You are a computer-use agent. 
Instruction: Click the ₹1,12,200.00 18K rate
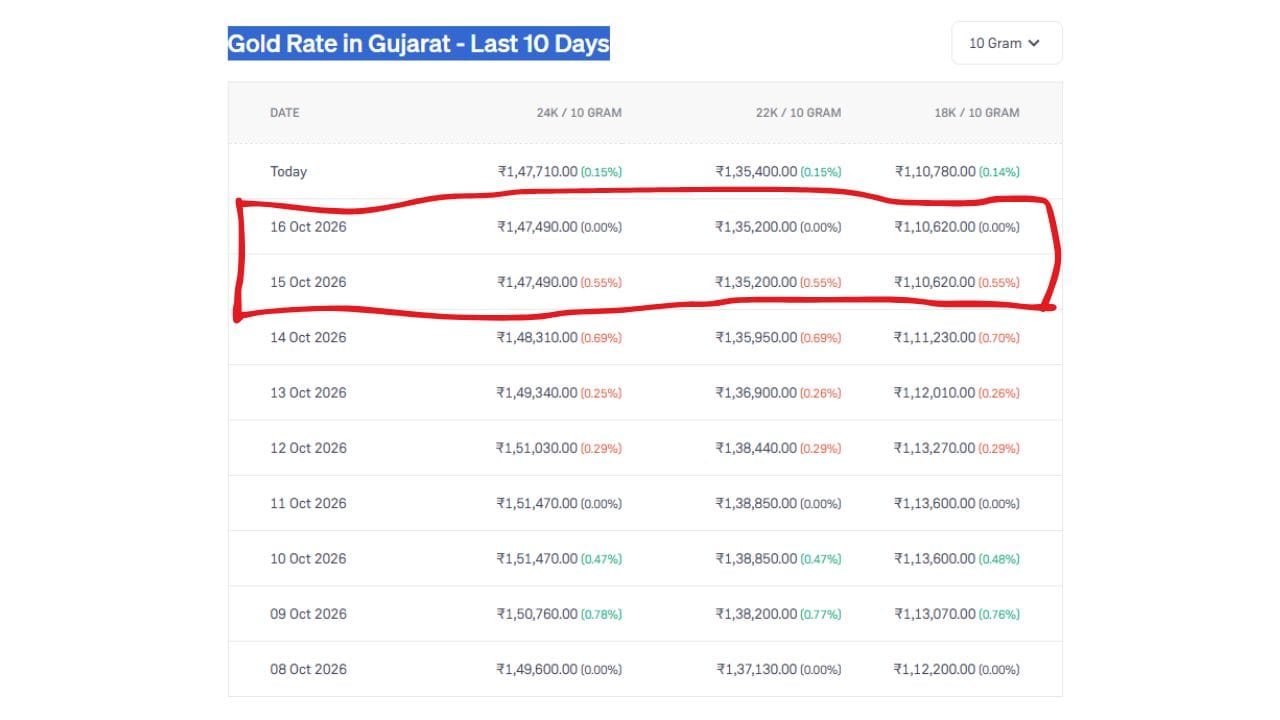pos(935,670)
